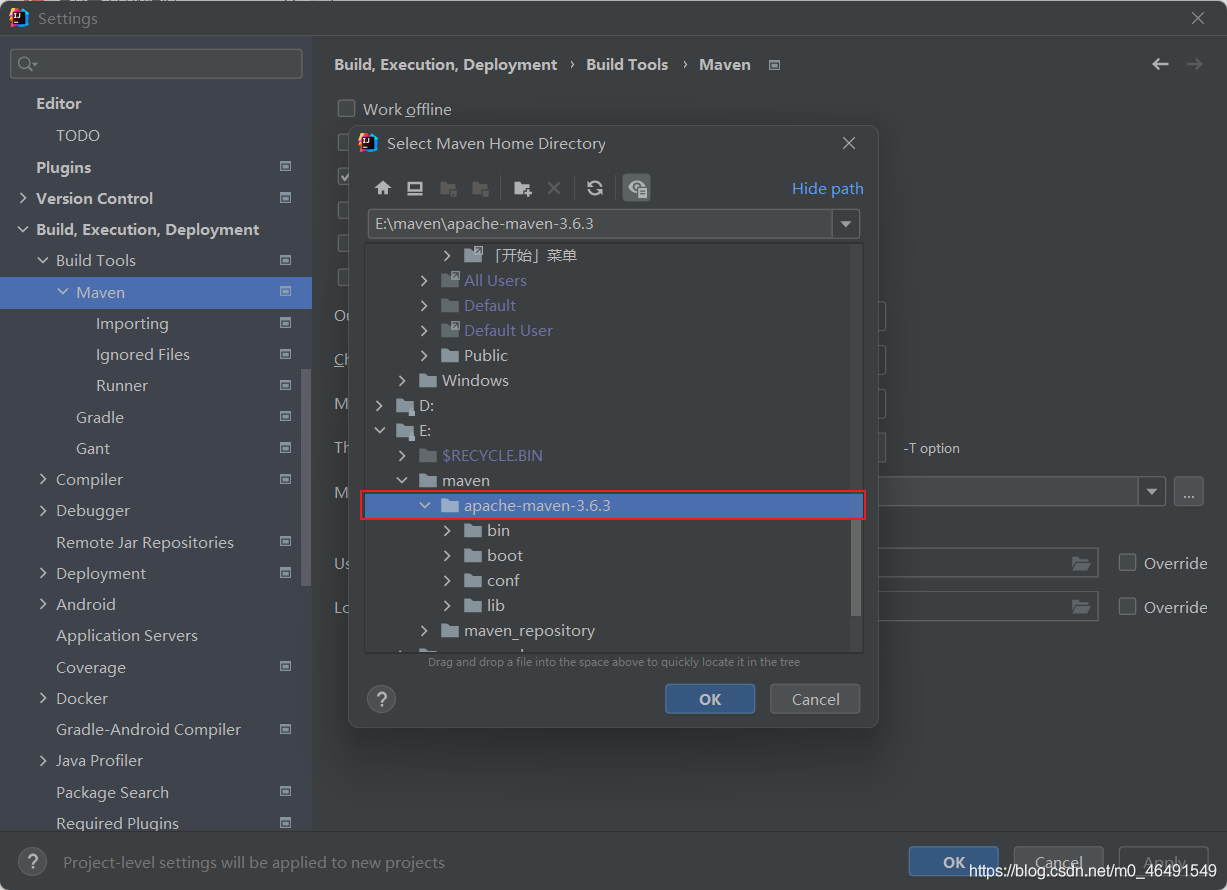Open help in Select Maven Home dialog
The height and width of the screenshot is (890, 1227).
(382, 699)
